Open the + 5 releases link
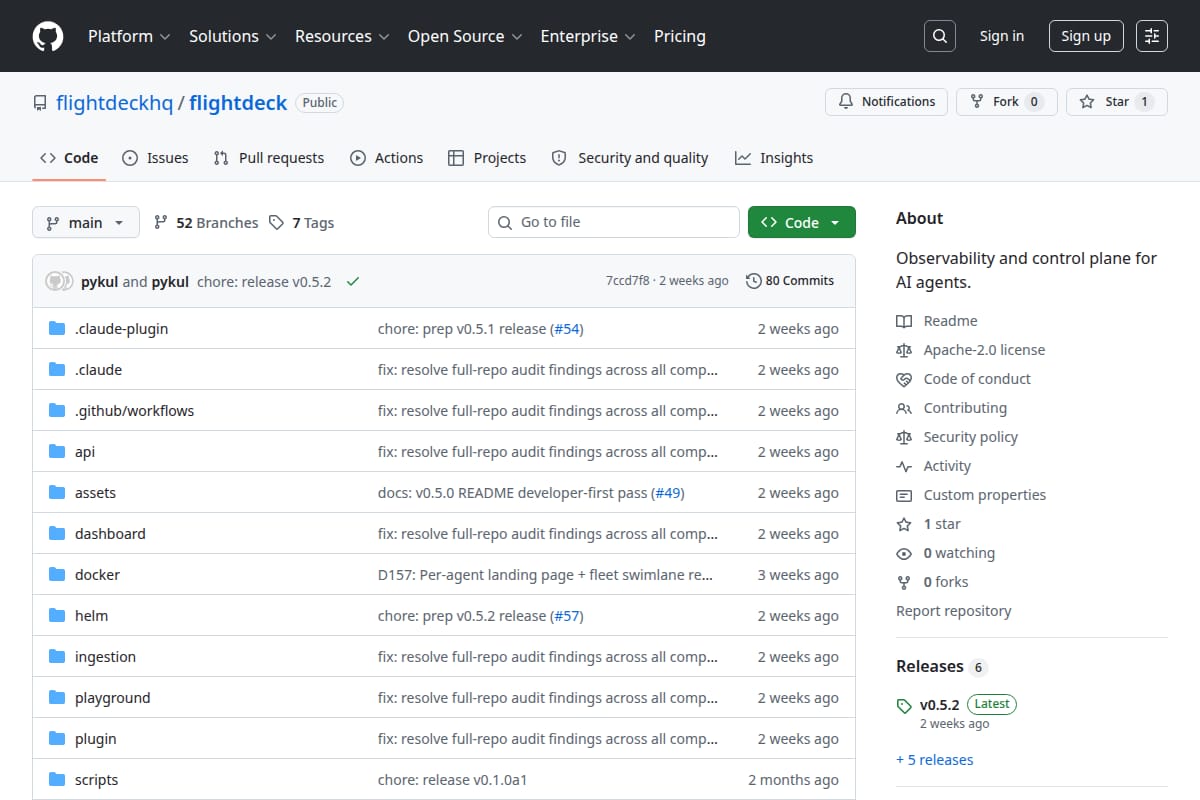Image resolution: width=1200 pixels, height=800 pixels. click(x=935, y=760)
